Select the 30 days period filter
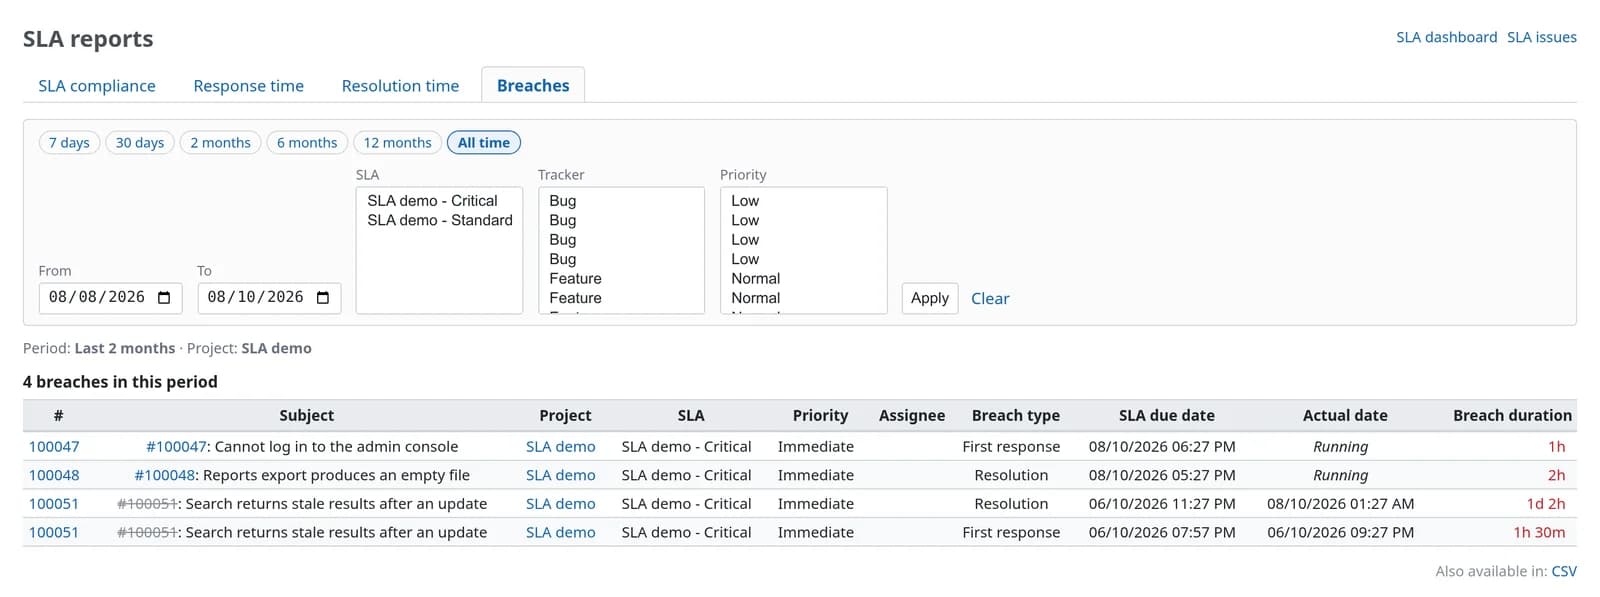Viewport: 1600px width, 597px height. (140, 143)
